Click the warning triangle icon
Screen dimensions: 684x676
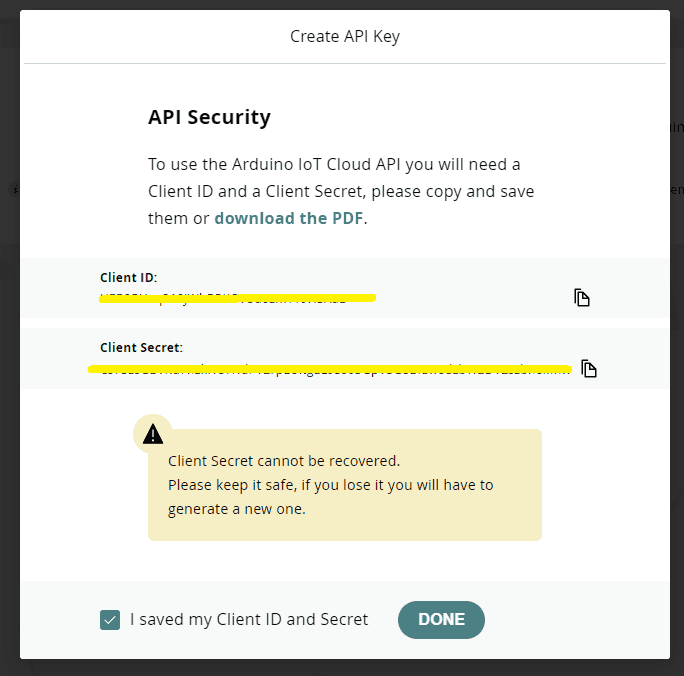[152, 433]
